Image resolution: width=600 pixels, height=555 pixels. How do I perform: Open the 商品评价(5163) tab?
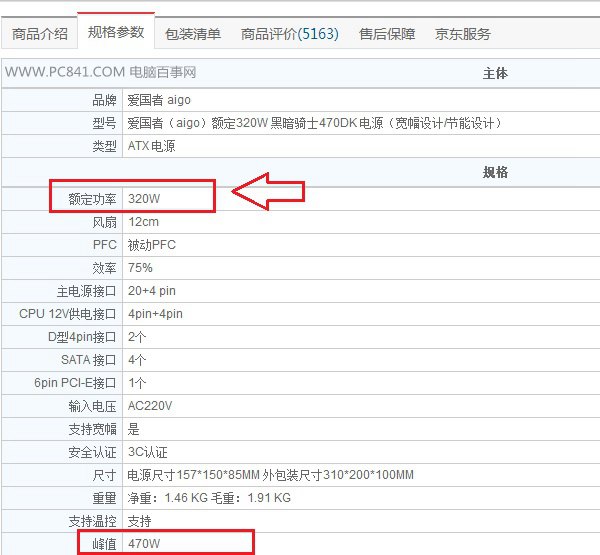pos(290,34)
